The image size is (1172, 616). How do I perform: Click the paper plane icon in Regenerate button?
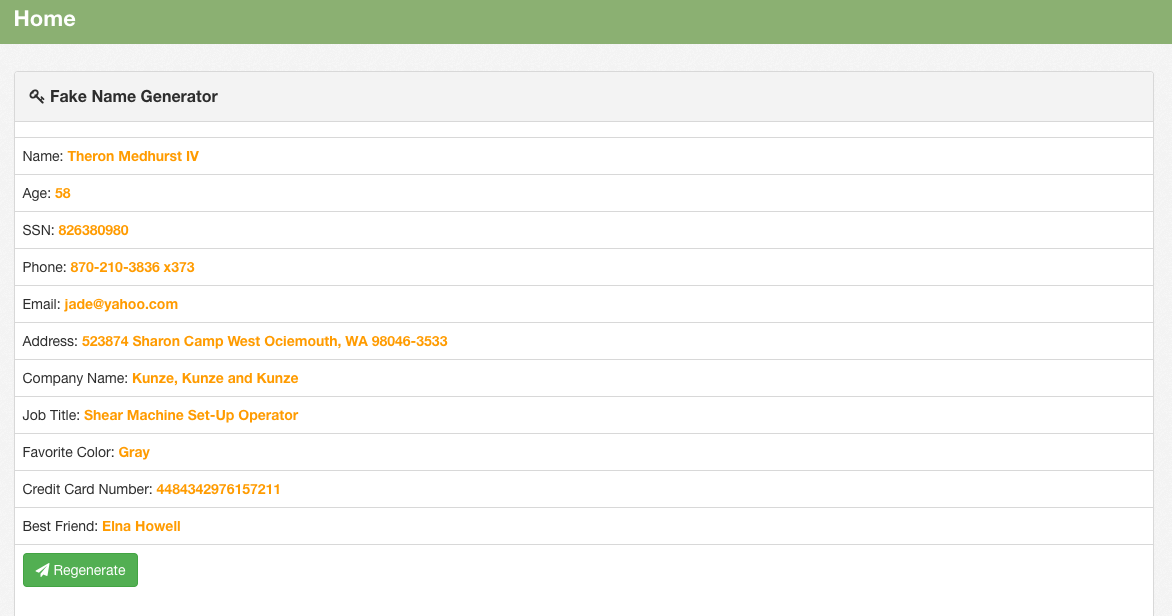click(x=42, y=570)
